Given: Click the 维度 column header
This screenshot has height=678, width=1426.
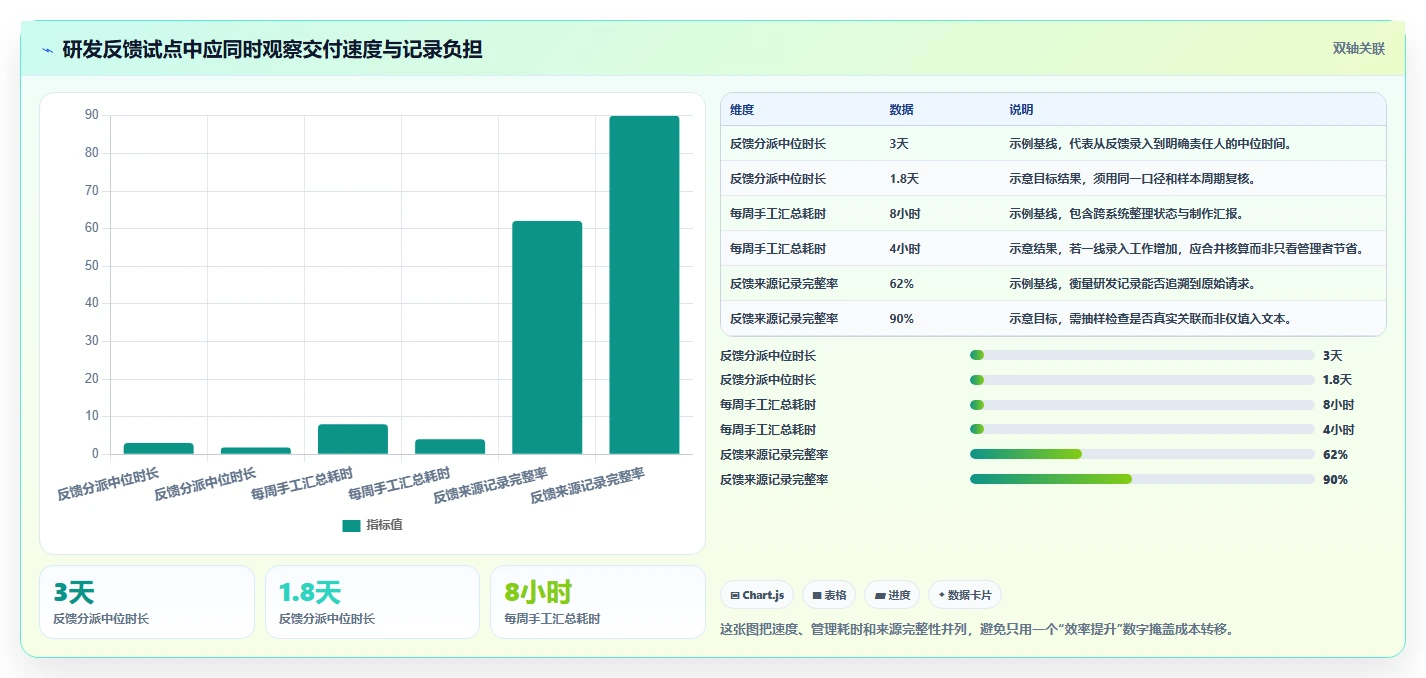Looking at the screenshot, I should [x=742, y=110].
